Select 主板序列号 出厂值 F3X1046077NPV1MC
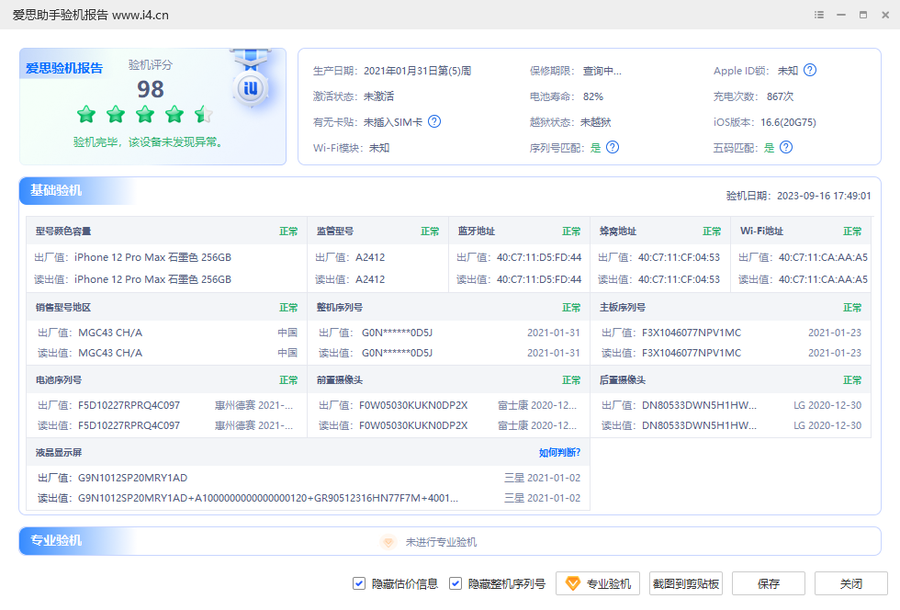This screenshot has width=900, height=610. click(x=692, y=333)
